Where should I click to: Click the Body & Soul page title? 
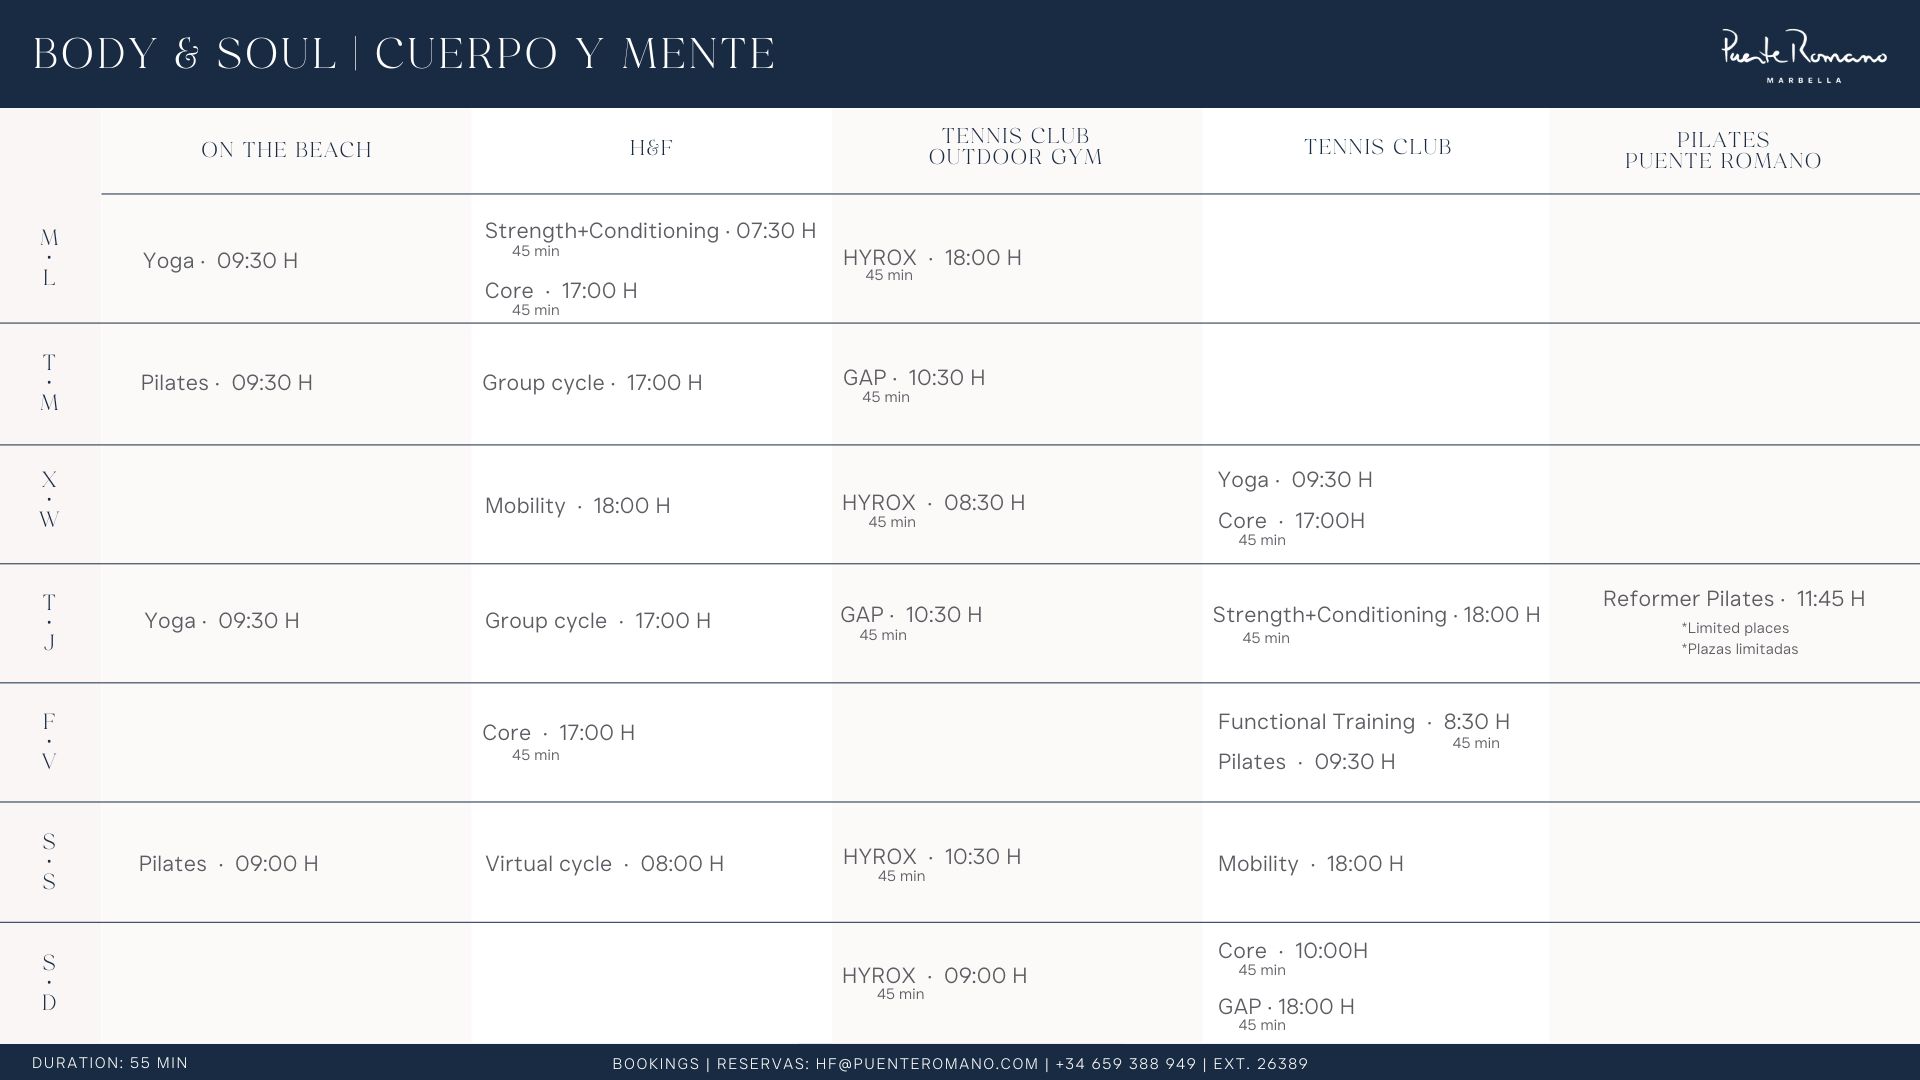404,54
